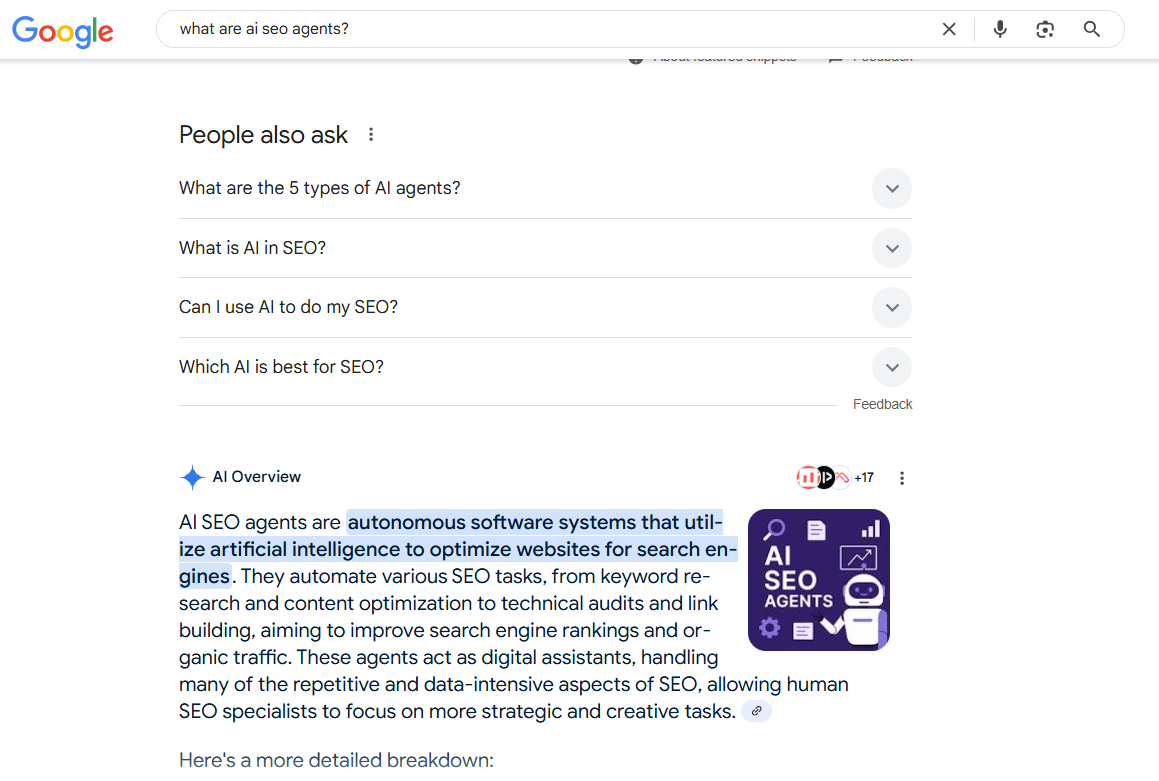
Task: Click the flag icon beside Feedback
Action: click(837, 57)
